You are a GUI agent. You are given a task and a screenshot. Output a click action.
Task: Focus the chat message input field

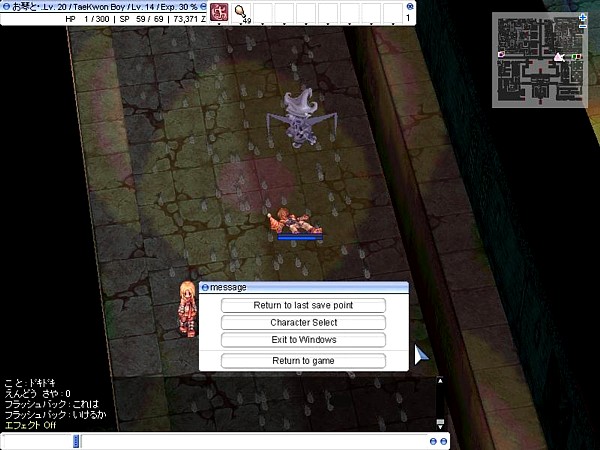coord(254,441)
